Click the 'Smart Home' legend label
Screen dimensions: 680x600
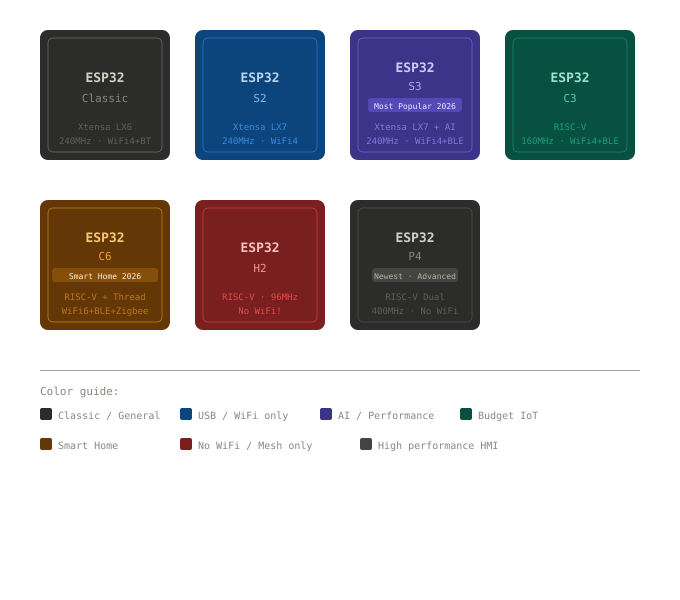click(x=88, y=445)
